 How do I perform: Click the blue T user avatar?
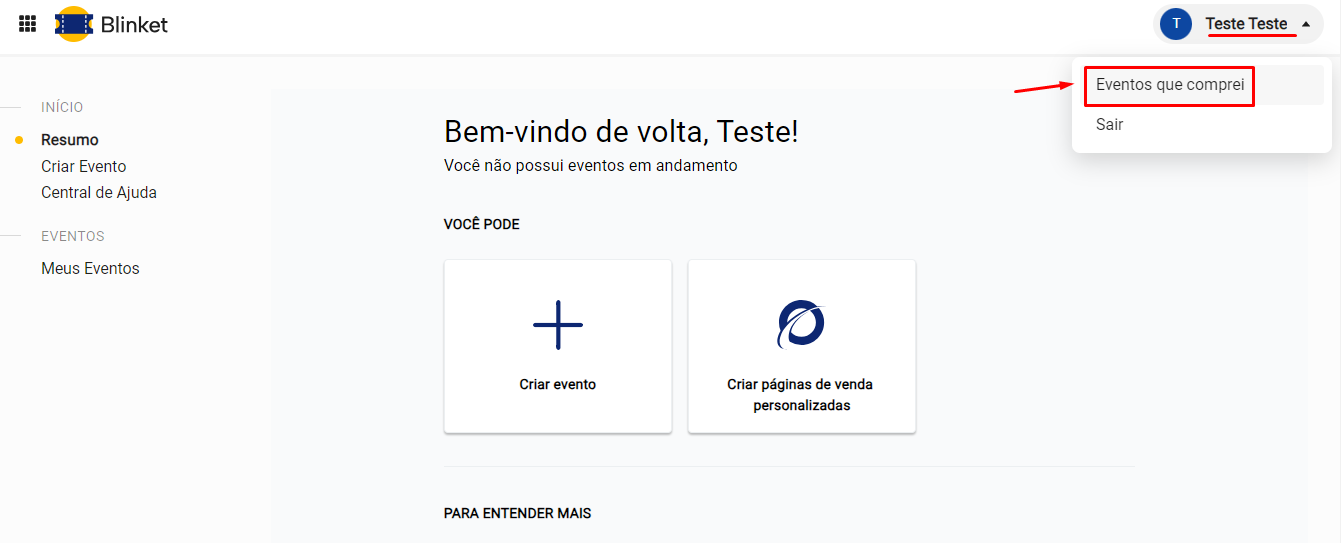point(1176,24)
